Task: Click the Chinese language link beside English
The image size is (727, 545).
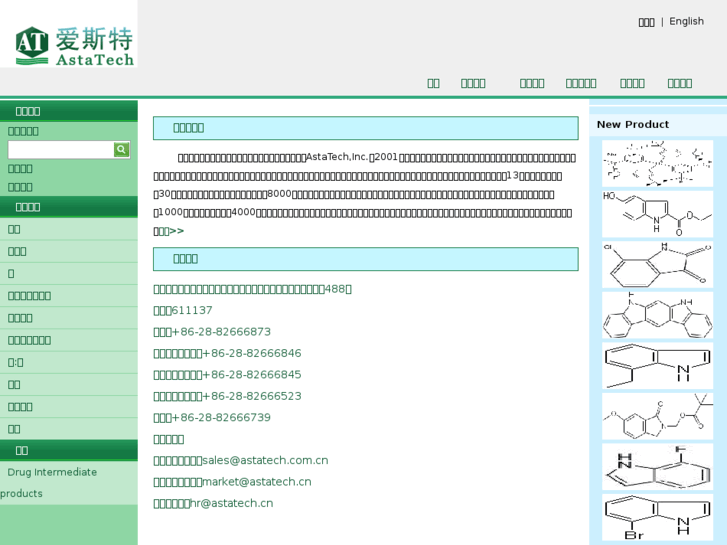Action: [x=646, y=22]
